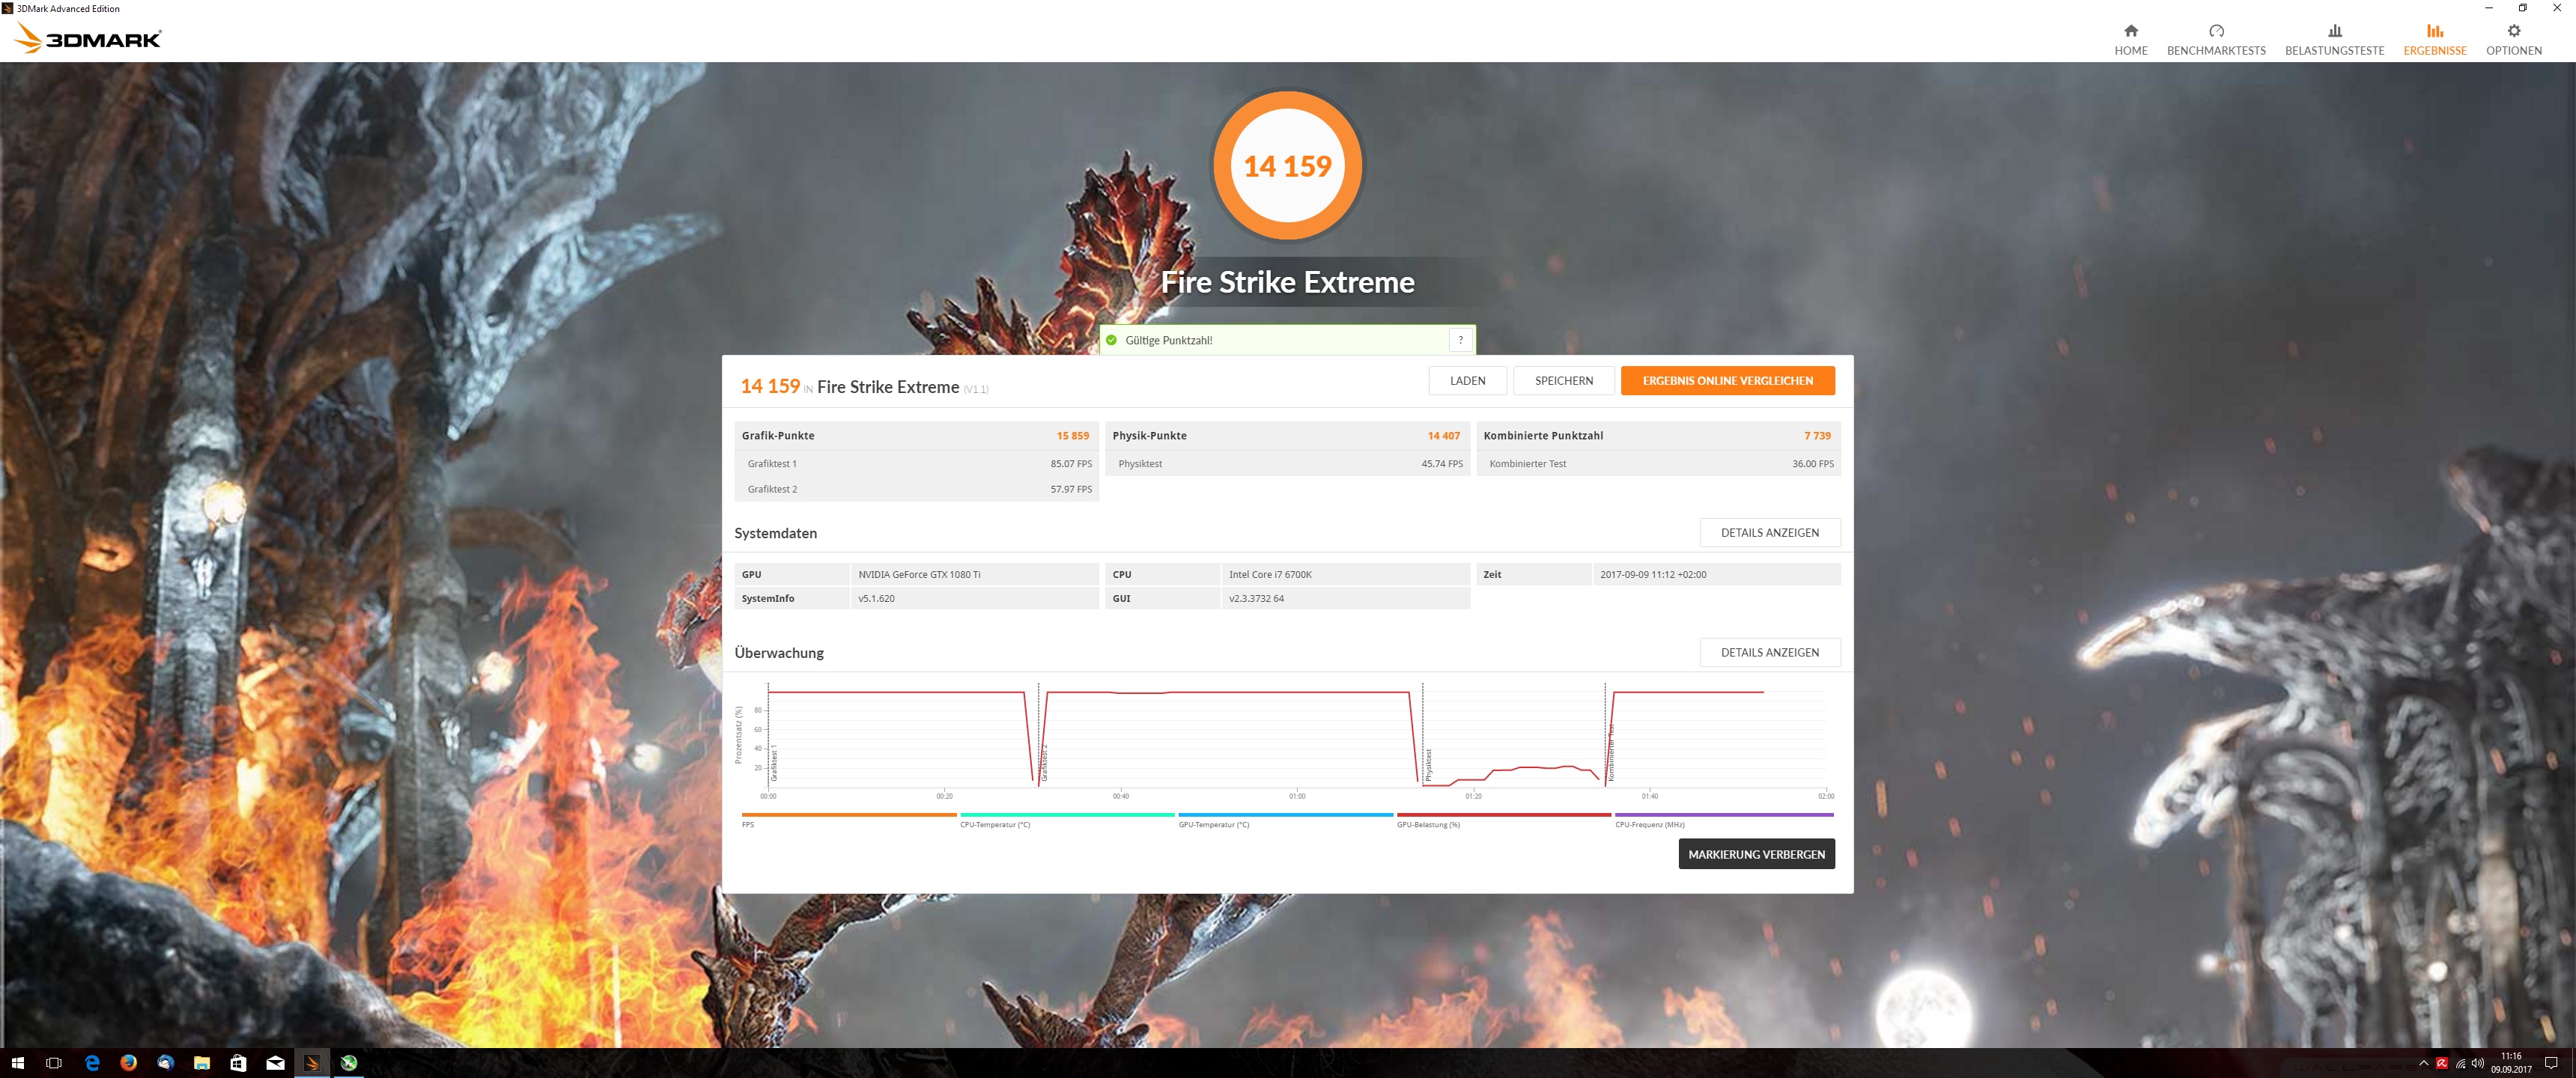The width and height of the screenshot is (2576, 1078).
Task: Click Markierung verbergen below the chart
Action: click(x=1756, y=854)
